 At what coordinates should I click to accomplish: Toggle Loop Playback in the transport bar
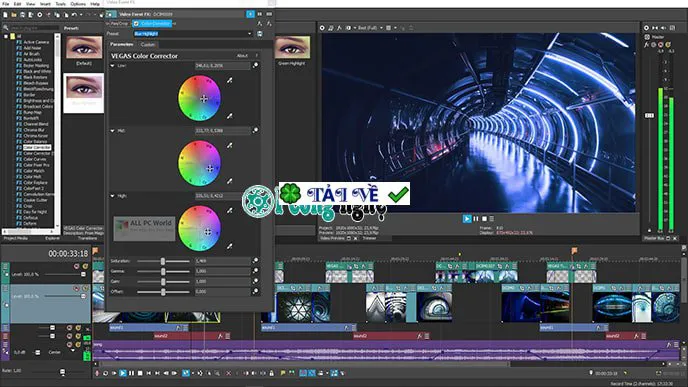(106, 373)
